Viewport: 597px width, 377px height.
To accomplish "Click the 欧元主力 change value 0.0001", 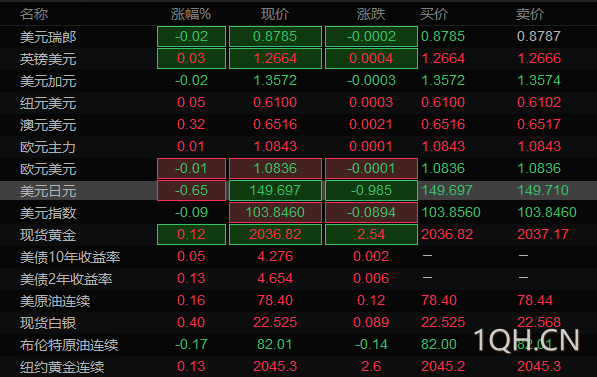I will click(371, 146).
